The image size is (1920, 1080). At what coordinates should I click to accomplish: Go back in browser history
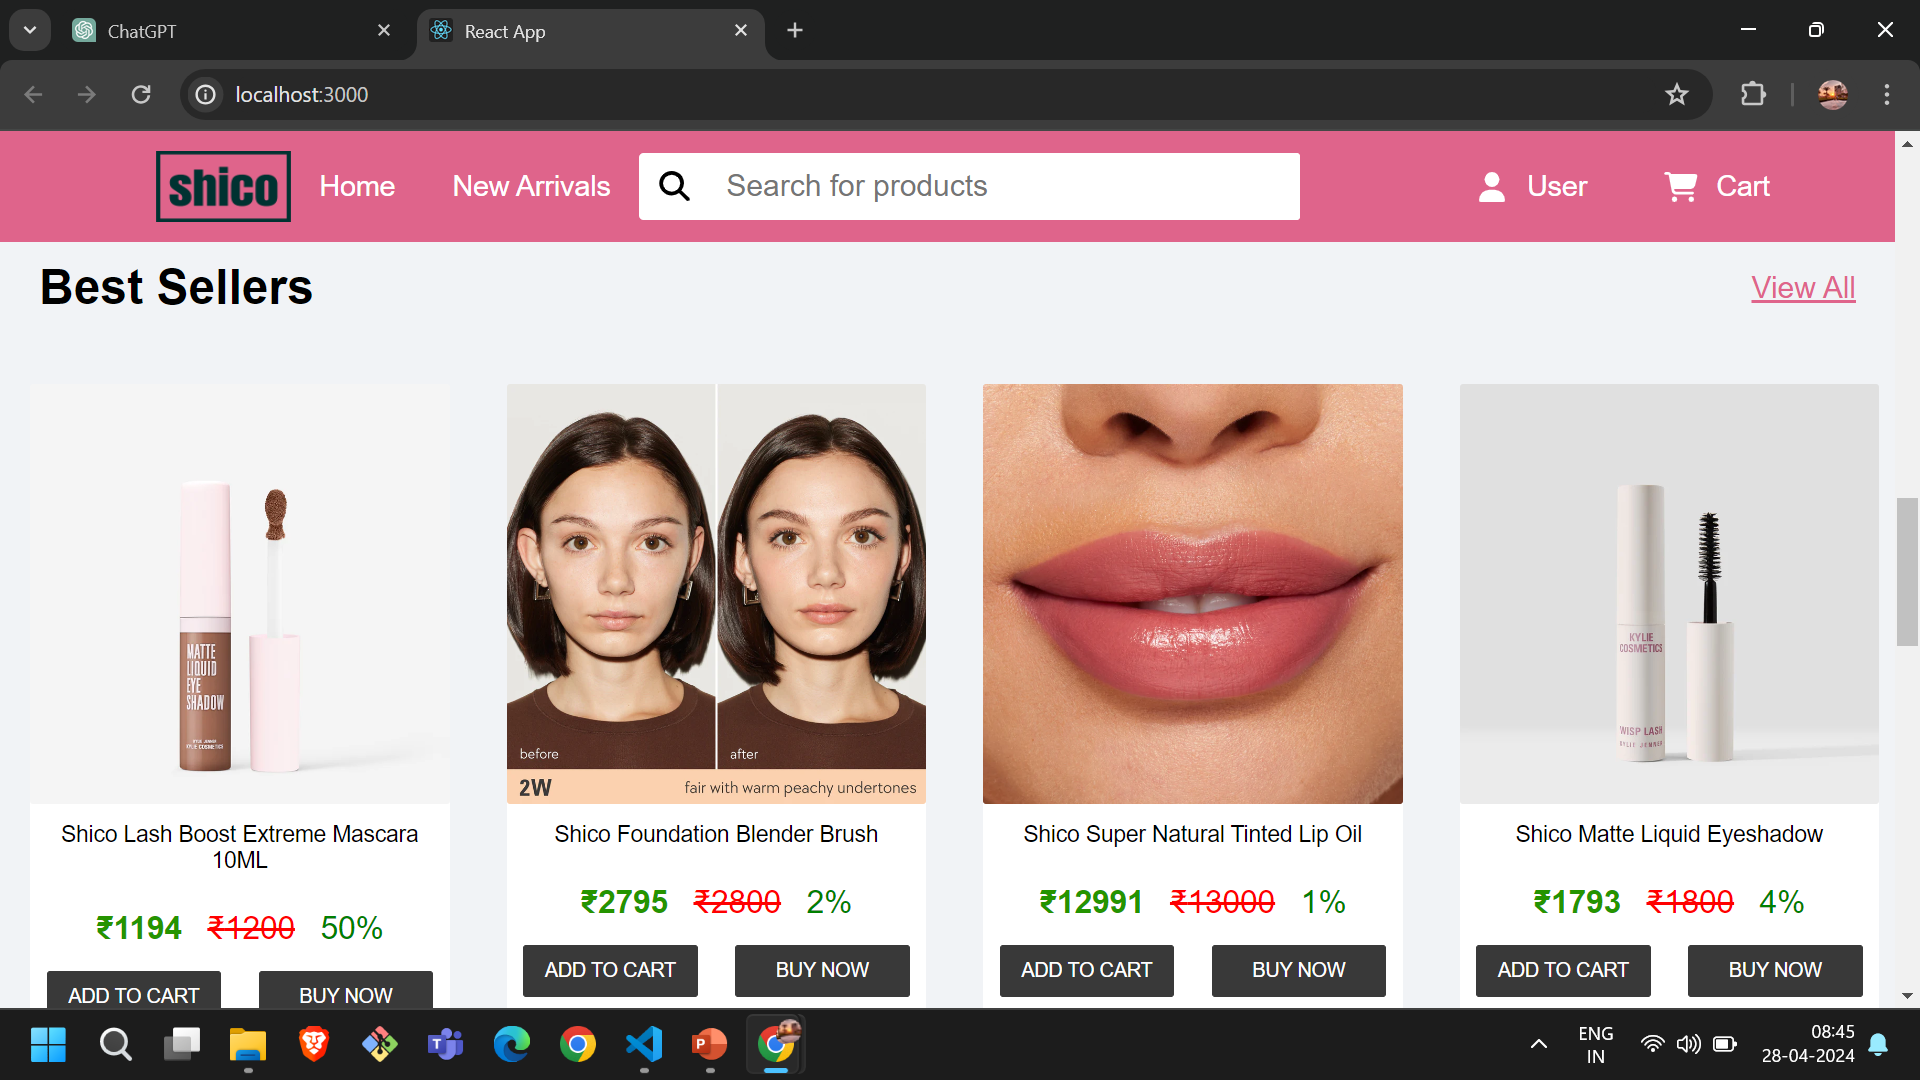click(x=33, y=94)
